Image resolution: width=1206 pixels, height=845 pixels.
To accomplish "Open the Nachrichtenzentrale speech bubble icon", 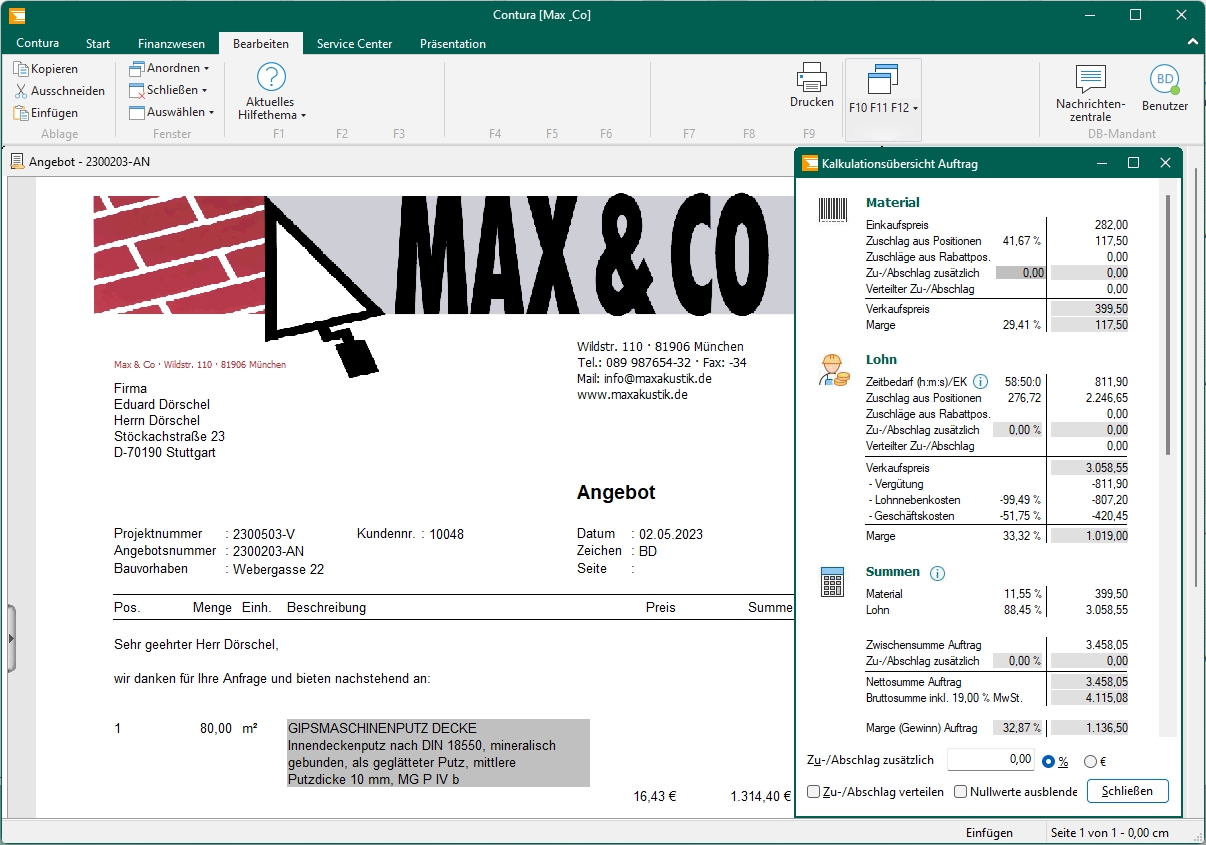I will tap(1090, 80).
